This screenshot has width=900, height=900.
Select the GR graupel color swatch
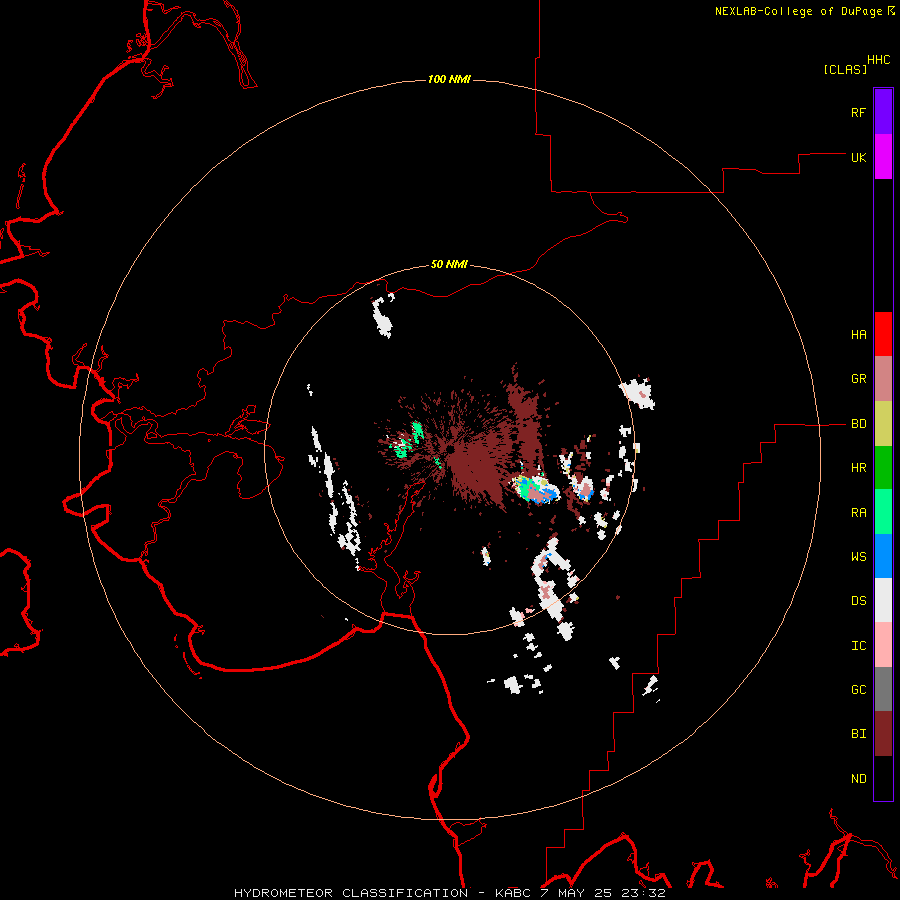[883, 379]
